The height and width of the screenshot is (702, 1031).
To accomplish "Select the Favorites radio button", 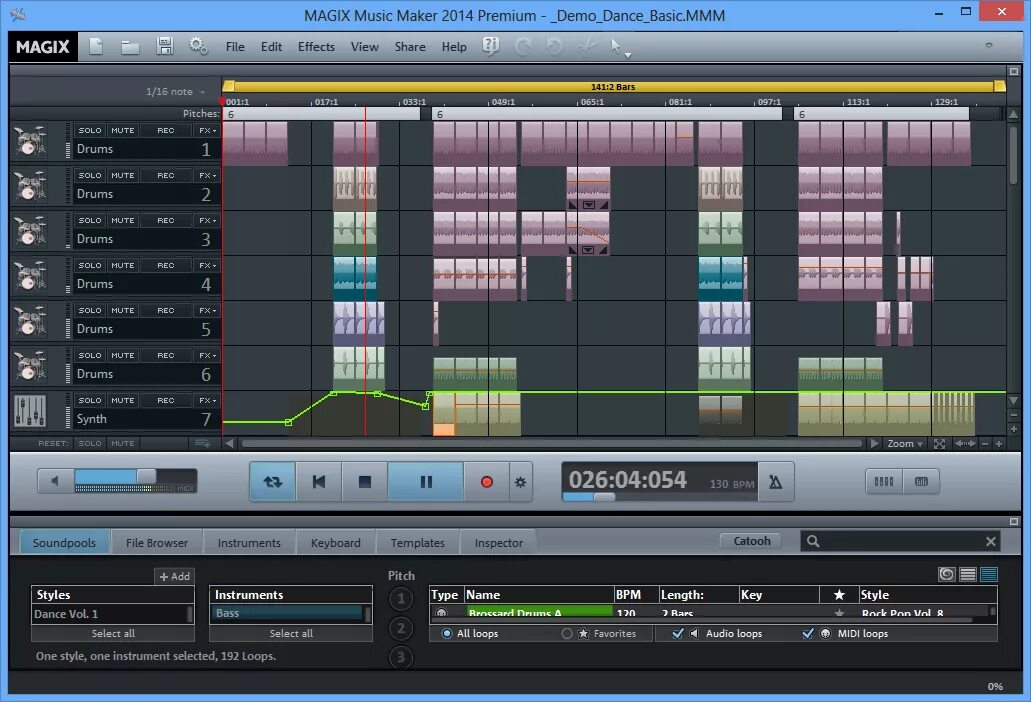I will tap(567, 634).
